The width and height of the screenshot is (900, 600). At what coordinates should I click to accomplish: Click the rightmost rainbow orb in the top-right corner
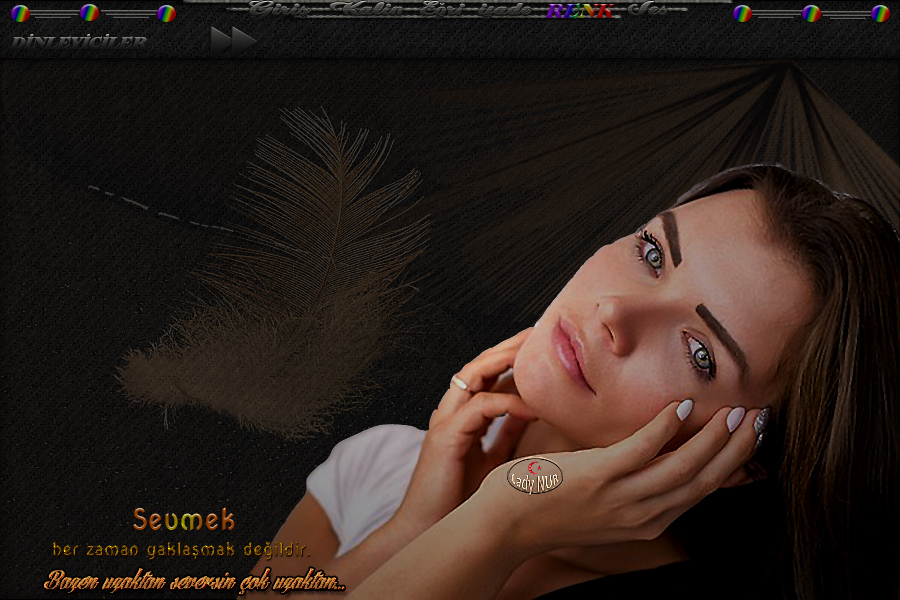880,13
